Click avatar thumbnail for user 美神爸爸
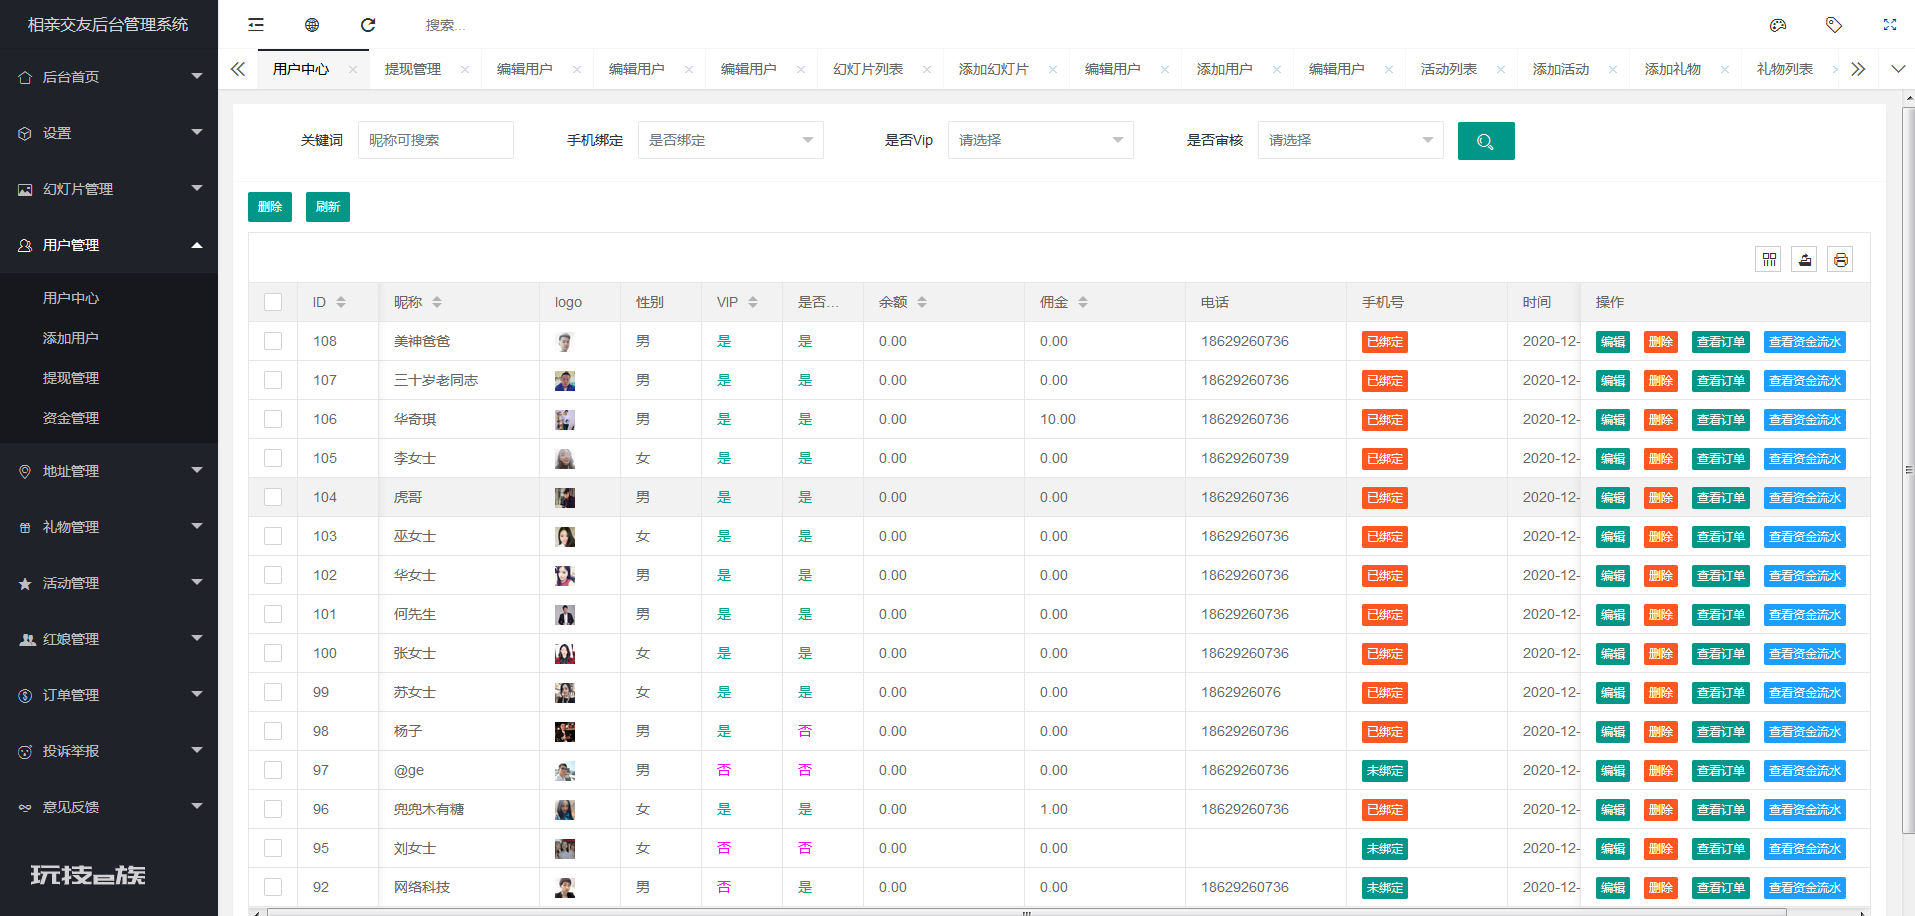This screenshot has height=916, width=1915. [x=565, y=342]
